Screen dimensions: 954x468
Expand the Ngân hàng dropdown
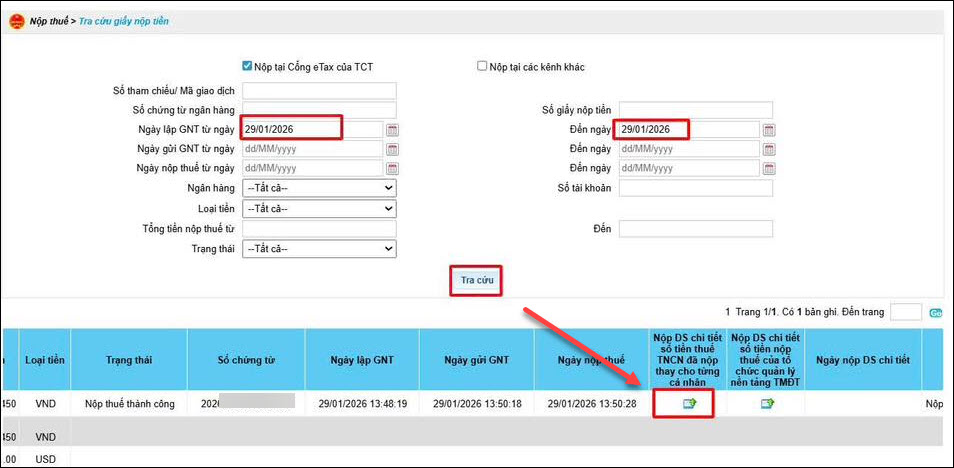[x=319, y=188]
